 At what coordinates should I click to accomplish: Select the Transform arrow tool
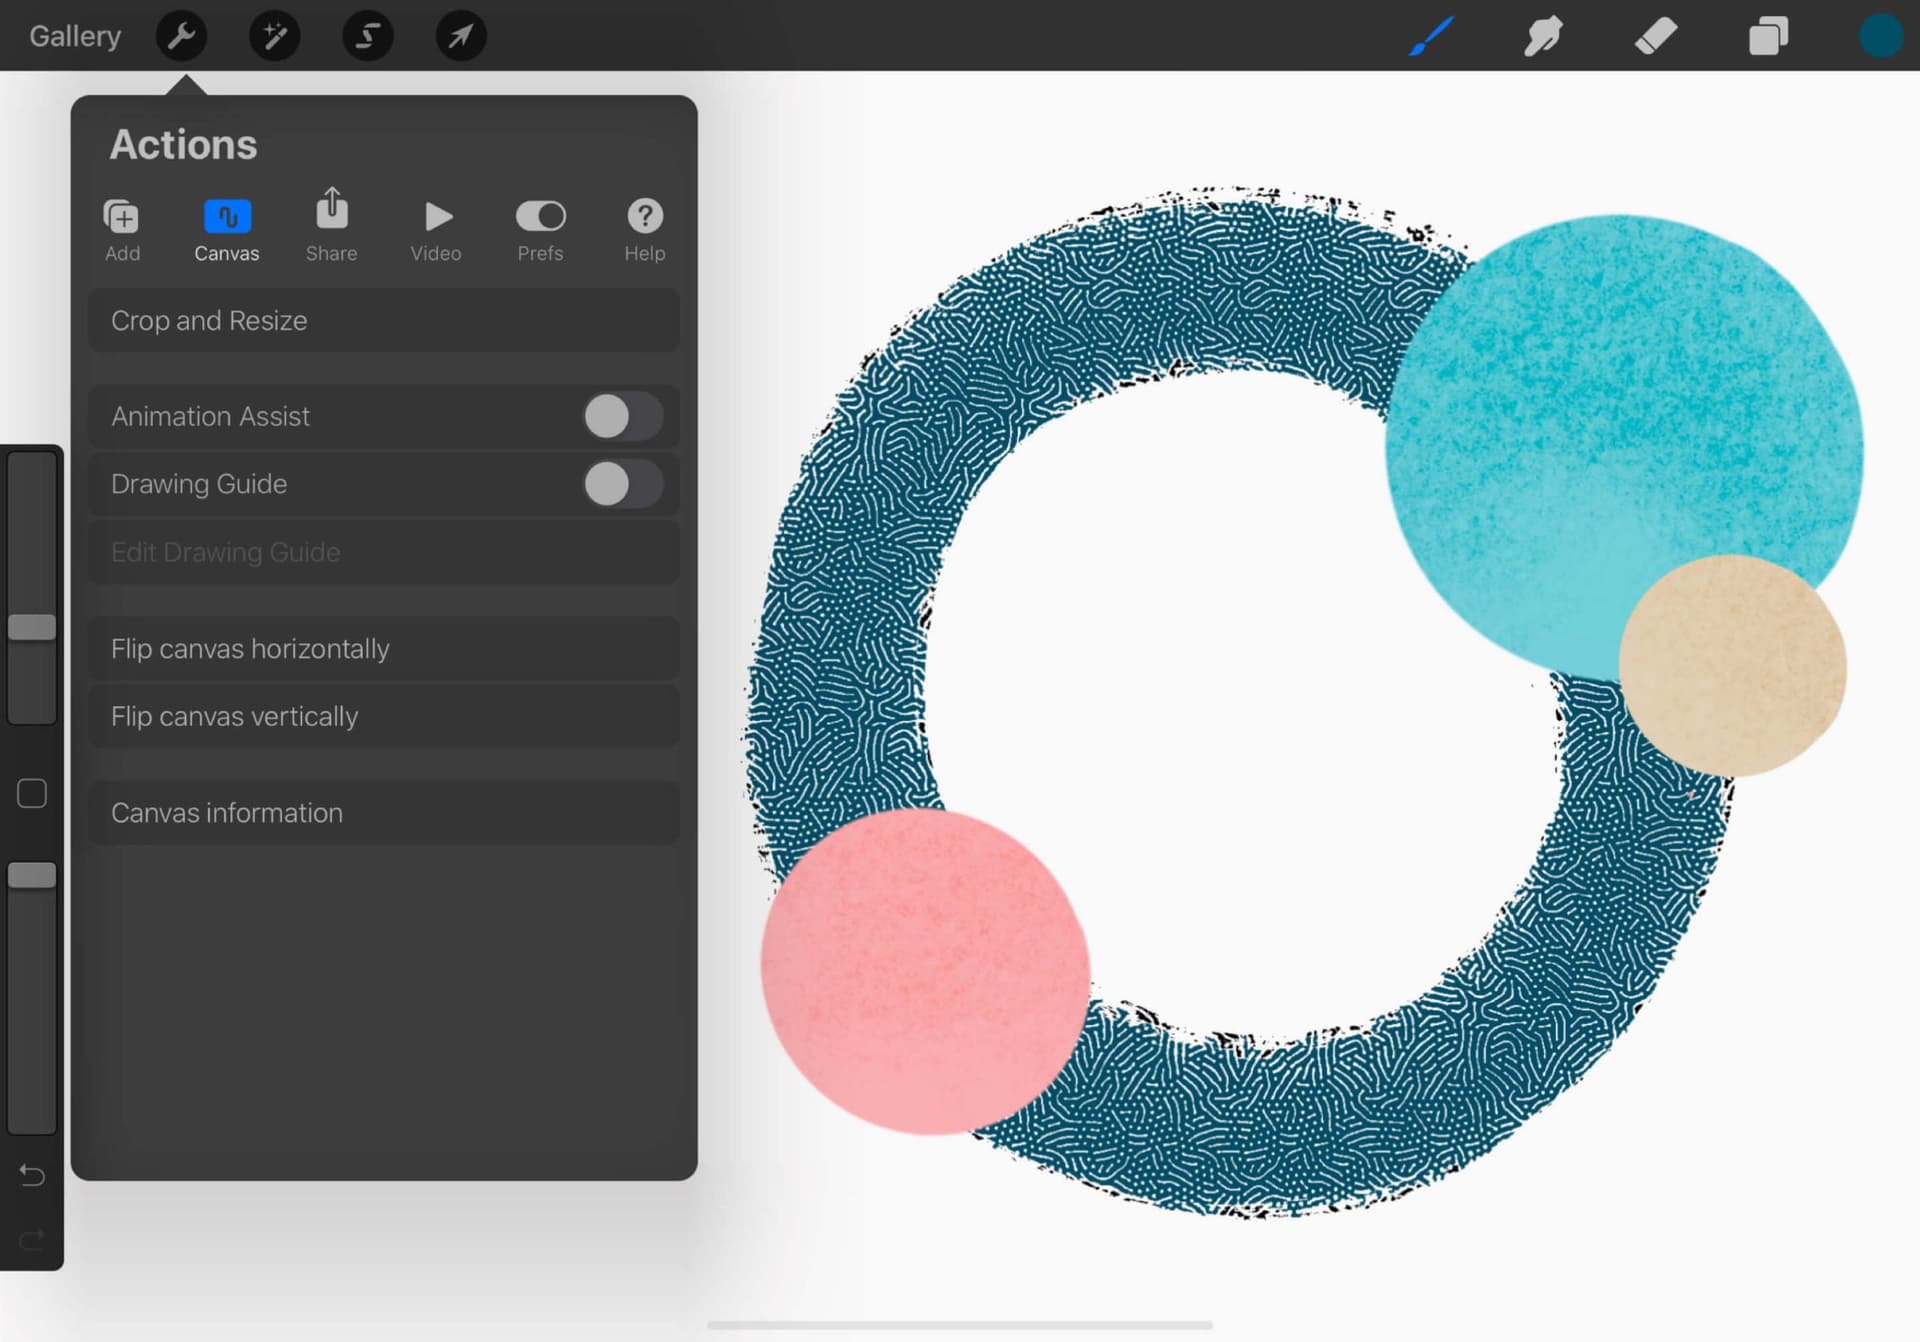460,36
